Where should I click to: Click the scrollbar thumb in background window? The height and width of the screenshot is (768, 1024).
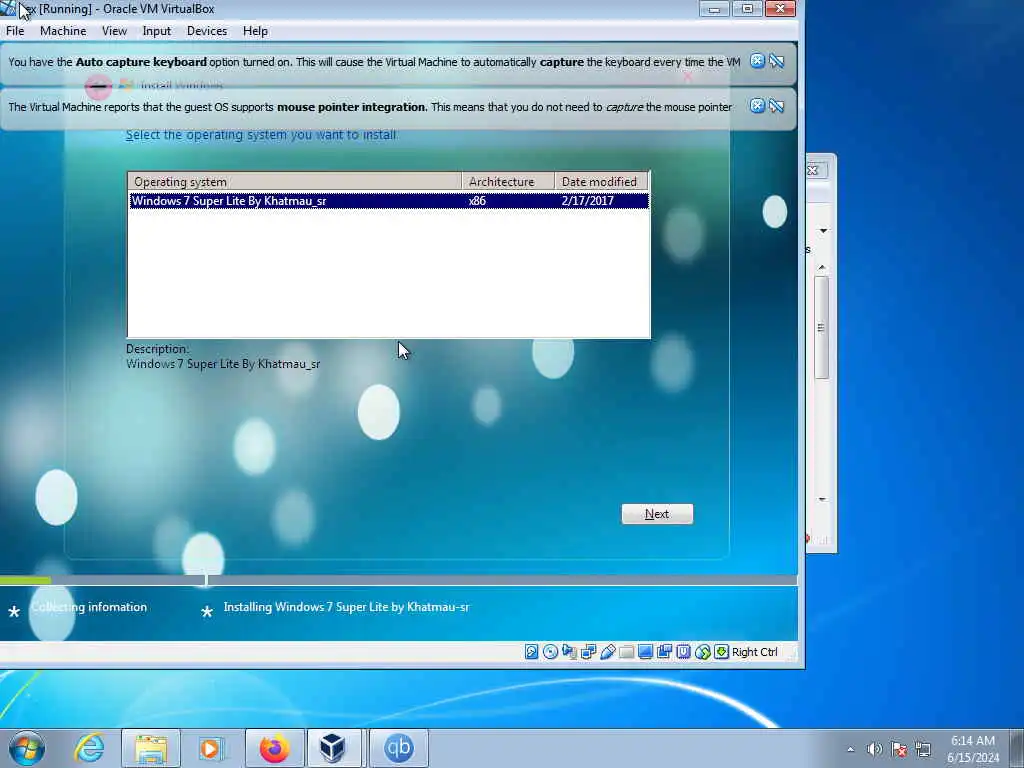pyautogui.click(x=822, y=327)
